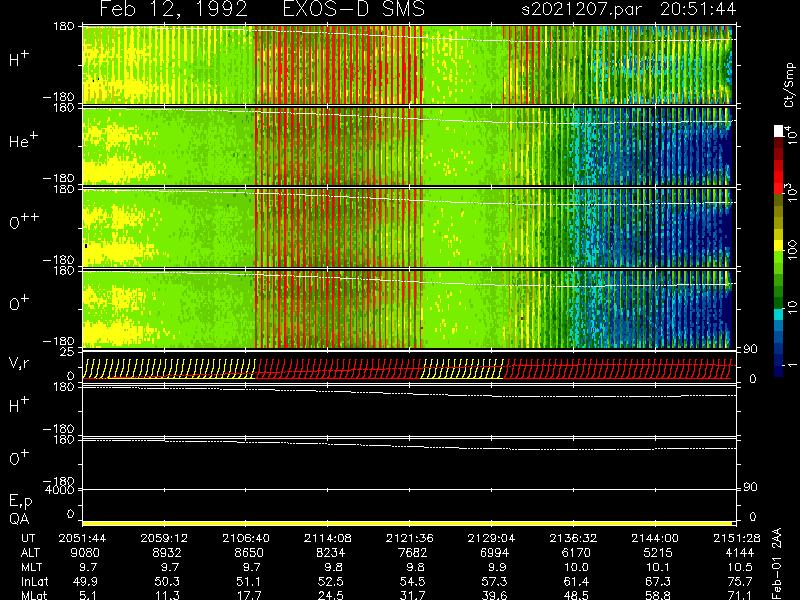800x600 pixels.
Task: Click the ALT value "8234"
Action: pos(331,553)
